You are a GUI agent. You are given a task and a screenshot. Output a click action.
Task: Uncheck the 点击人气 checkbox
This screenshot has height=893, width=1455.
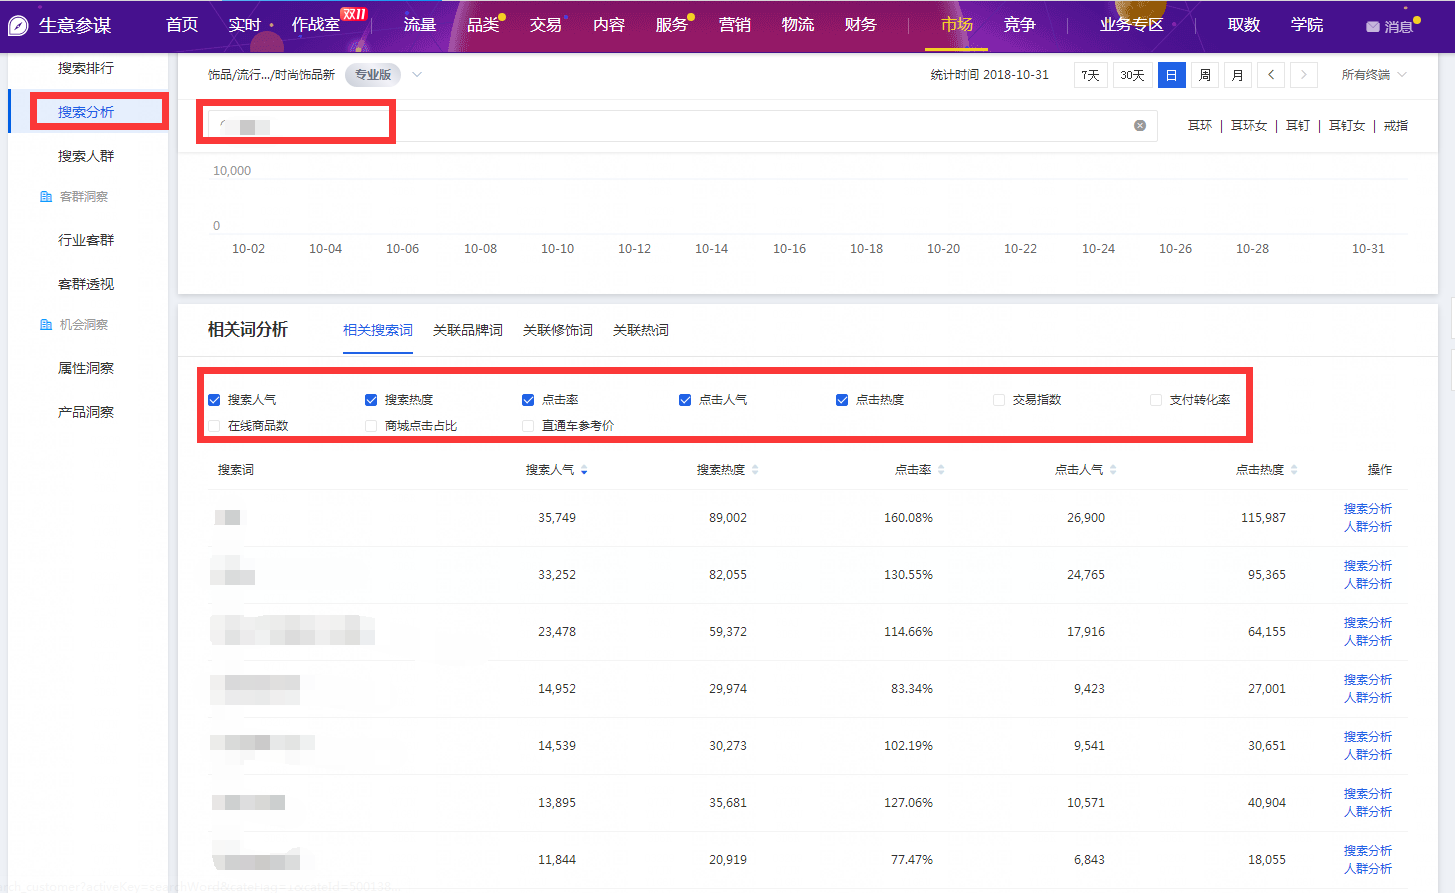[685, 400]
